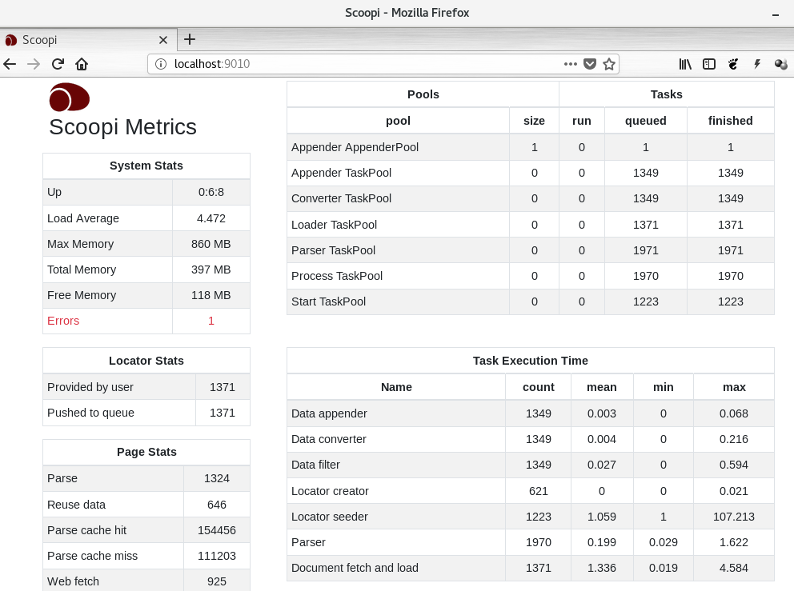
Task: Toggle the sidebar view icon
Action: (709, 64)
